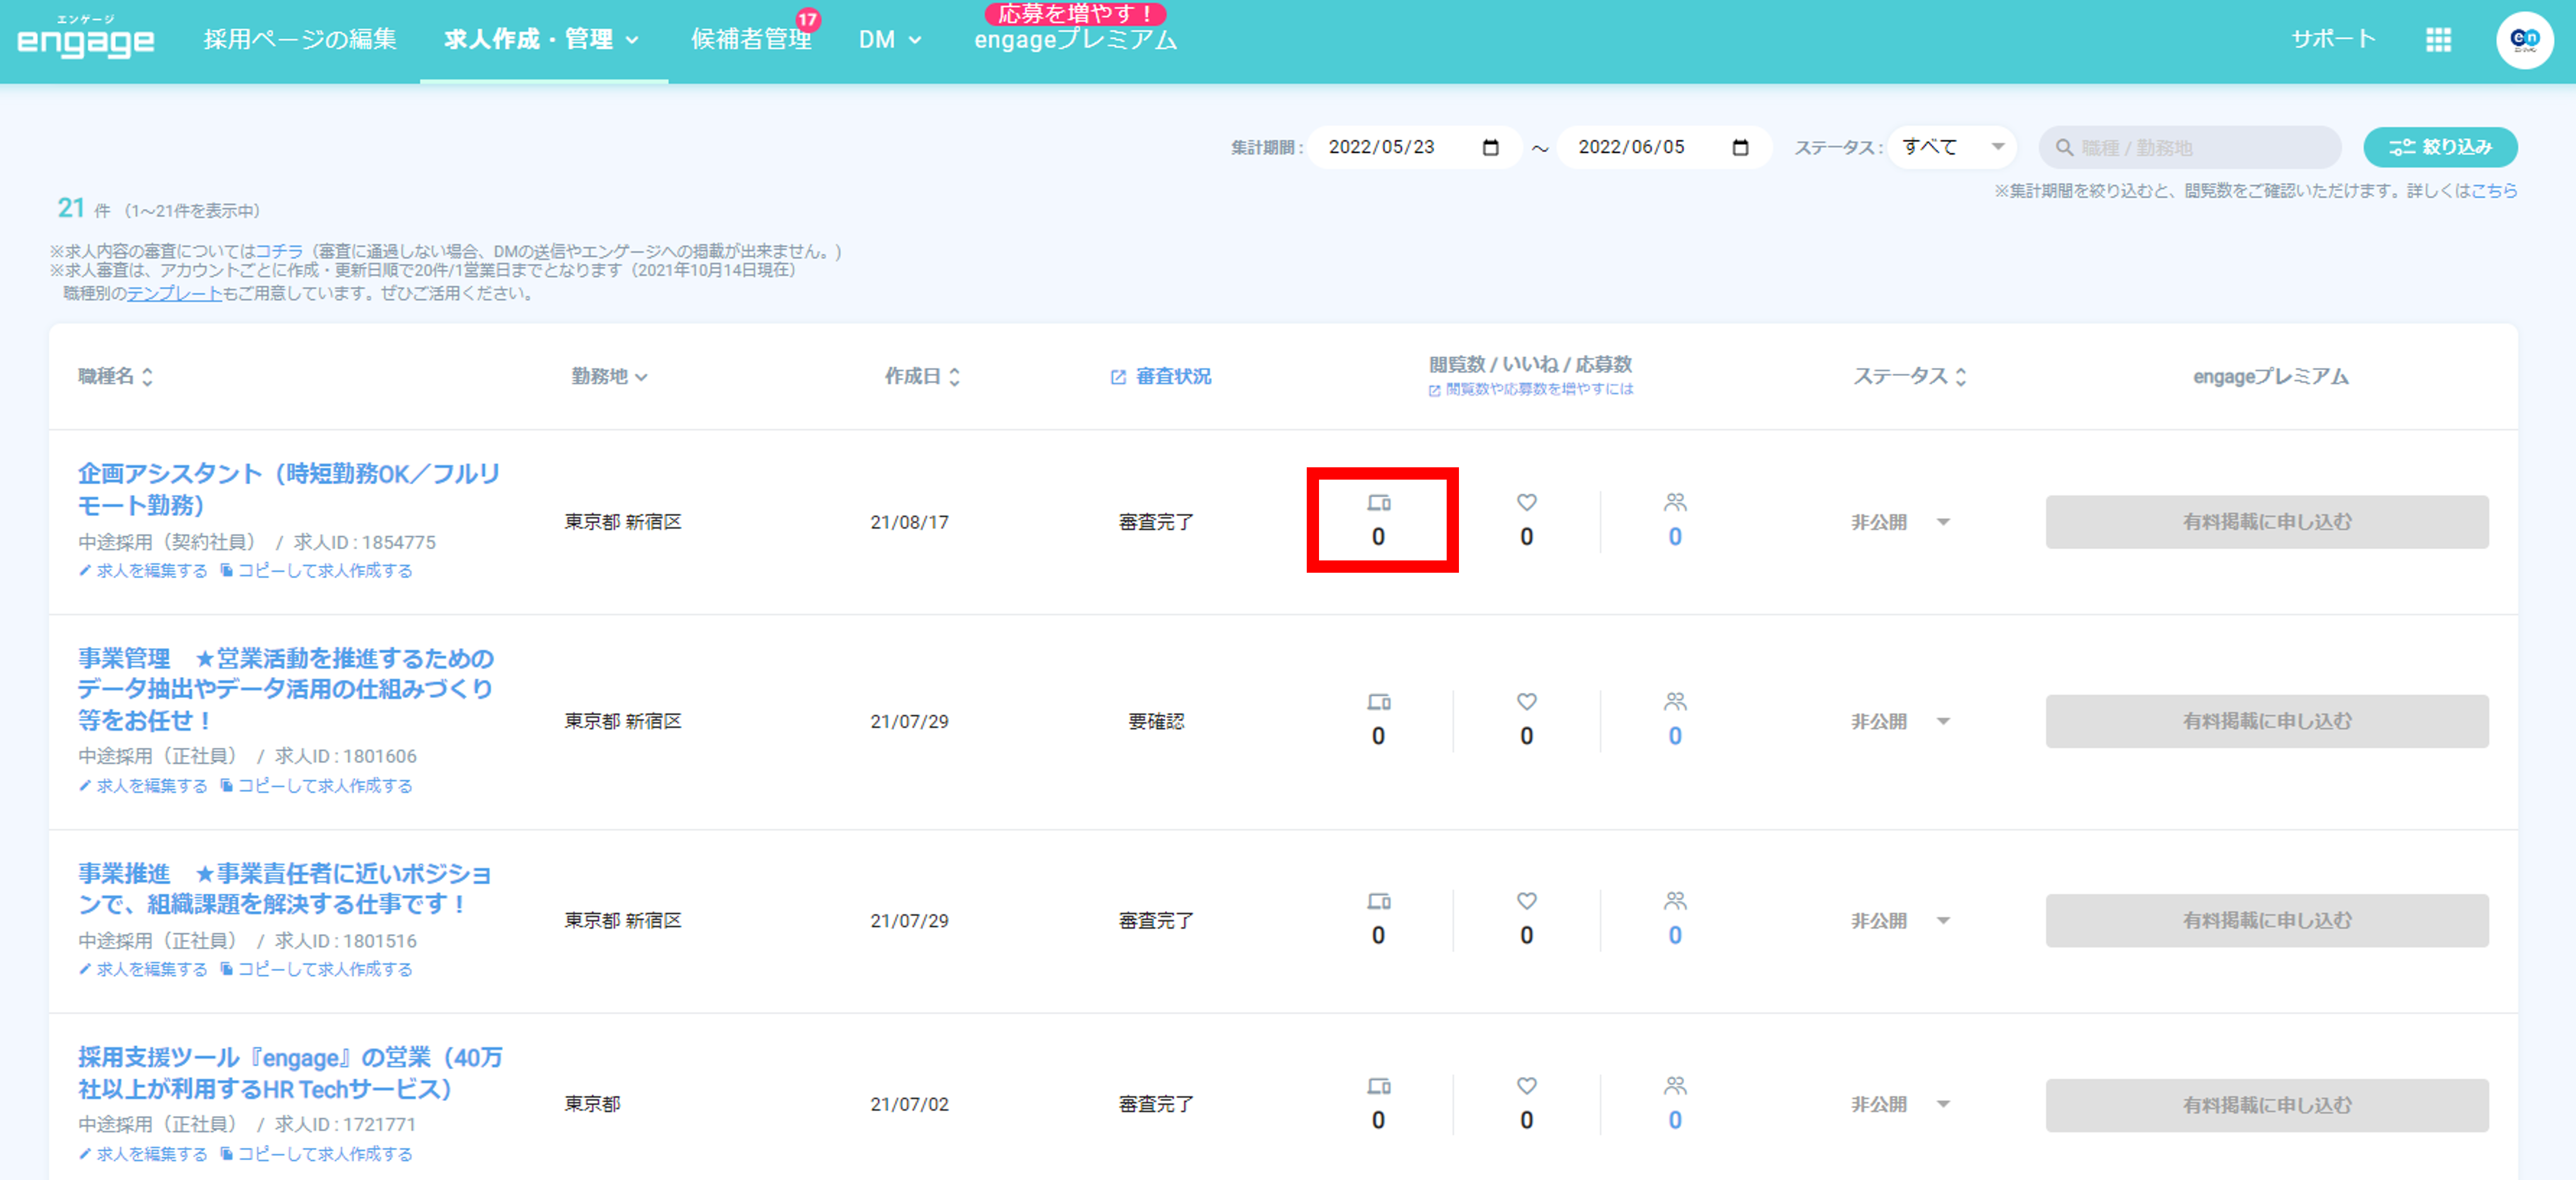The image size is (2576, 1180).
Task: Open the apps grid icon
Action: coord(2438,40)
